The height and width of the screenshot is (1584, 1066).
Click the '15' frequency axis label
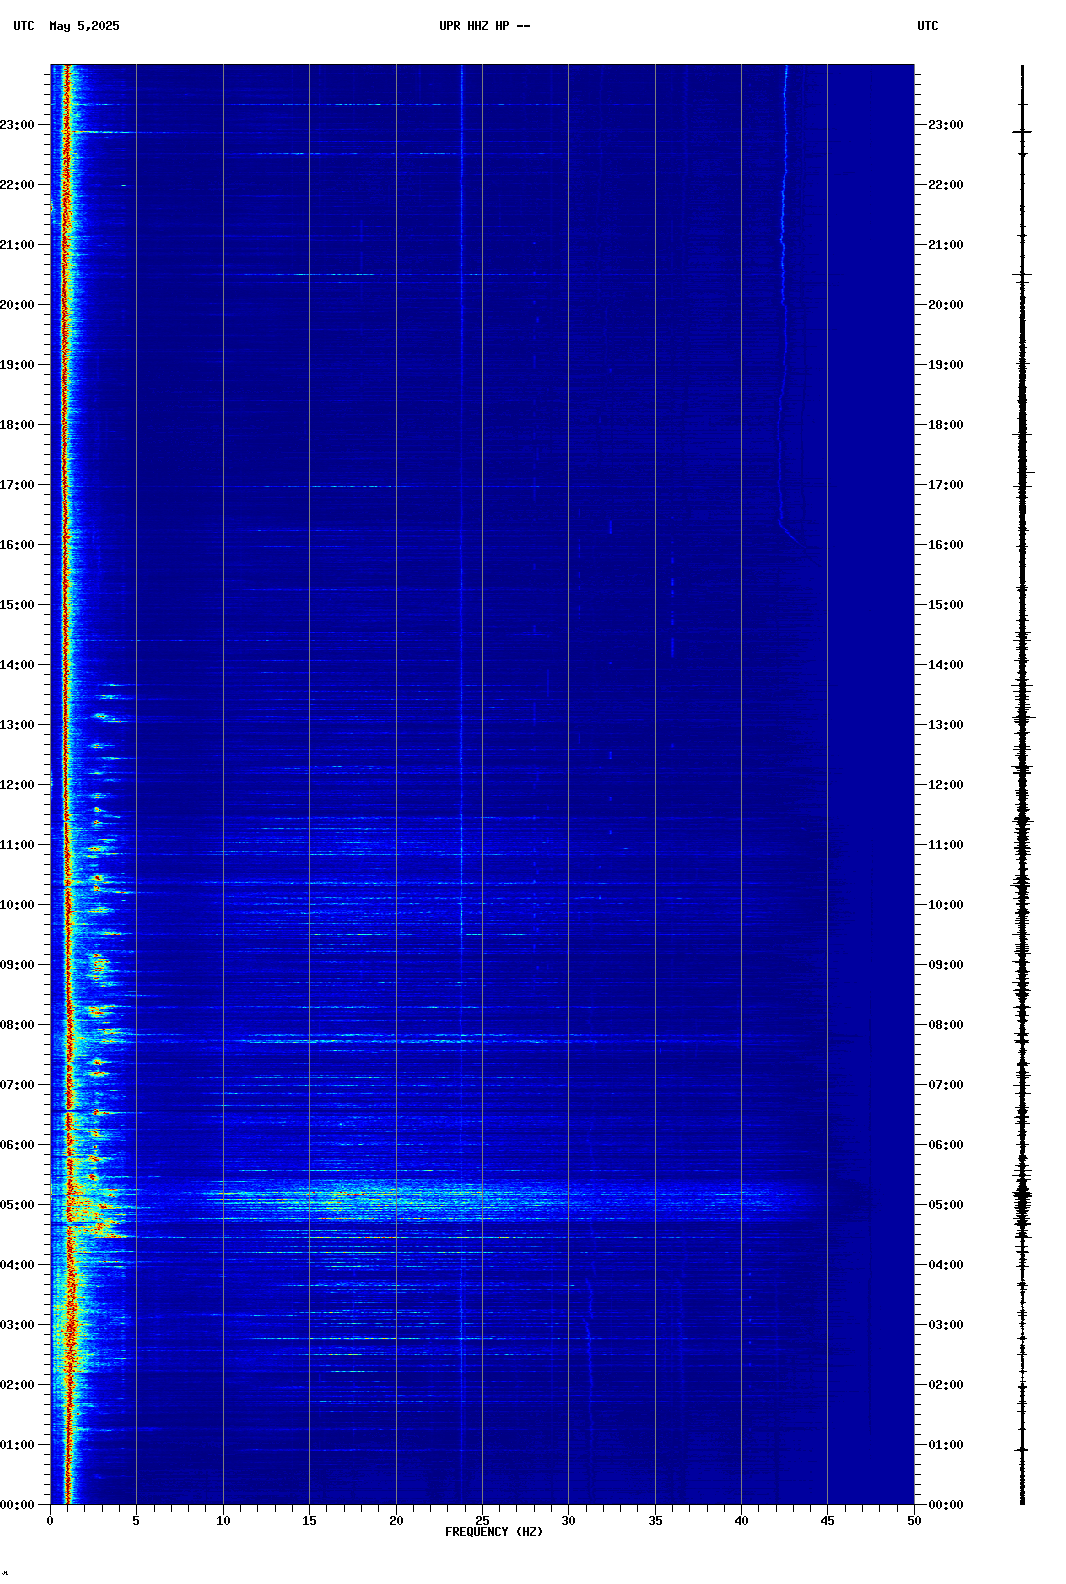pos(309,1521)
